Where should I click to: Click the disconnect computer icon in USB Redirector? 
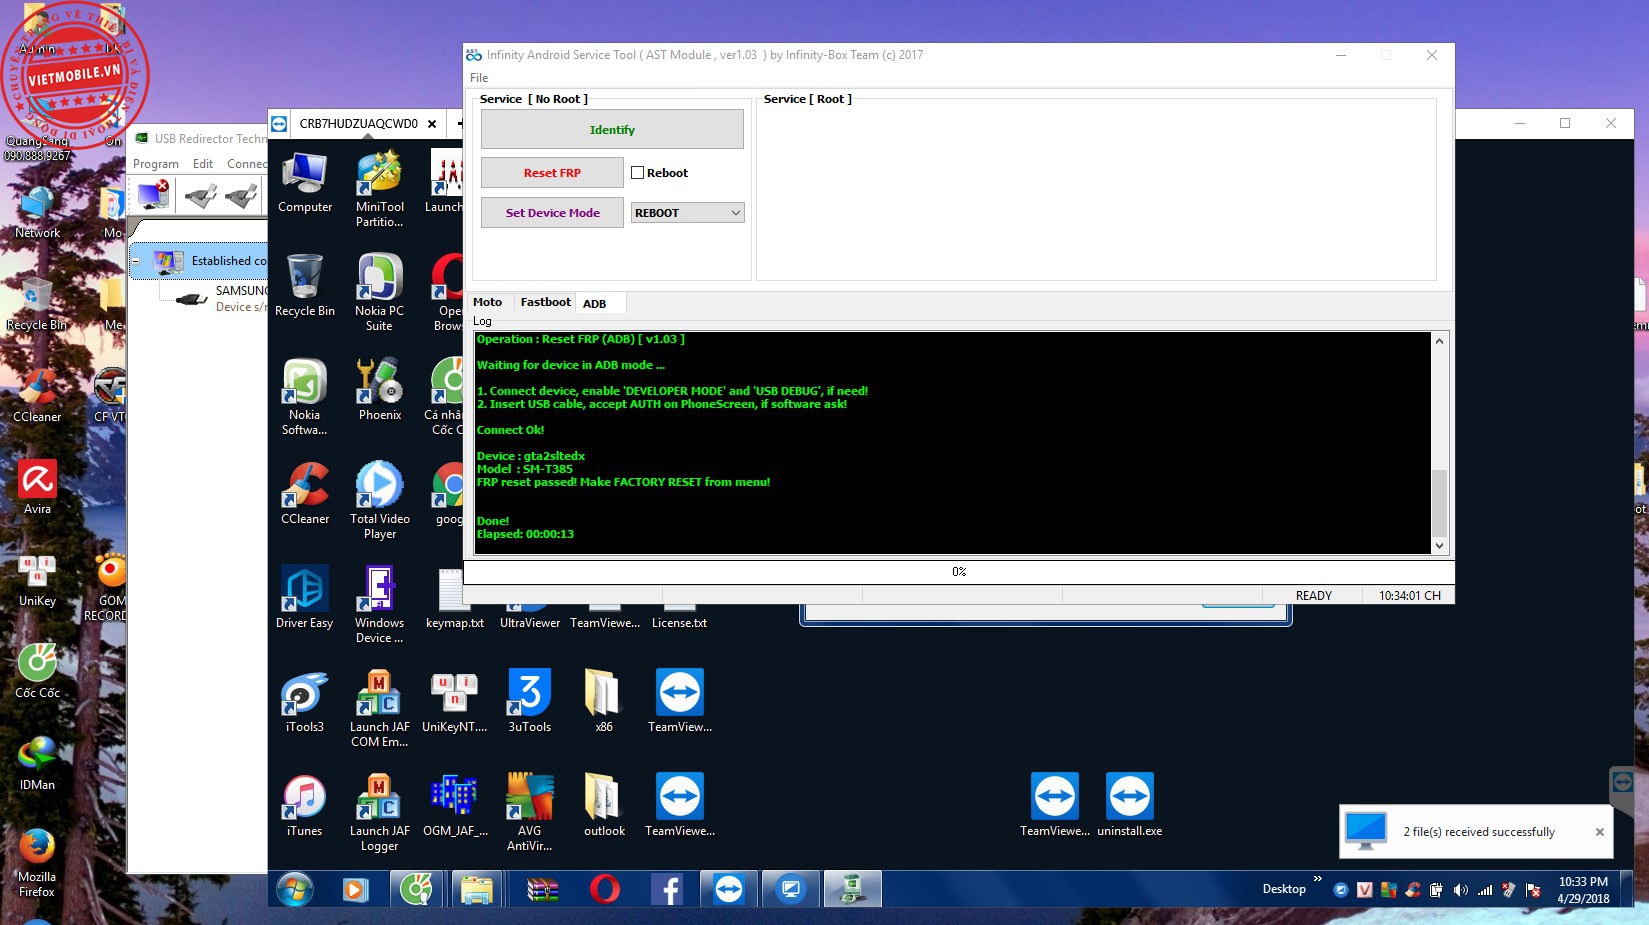153,195
